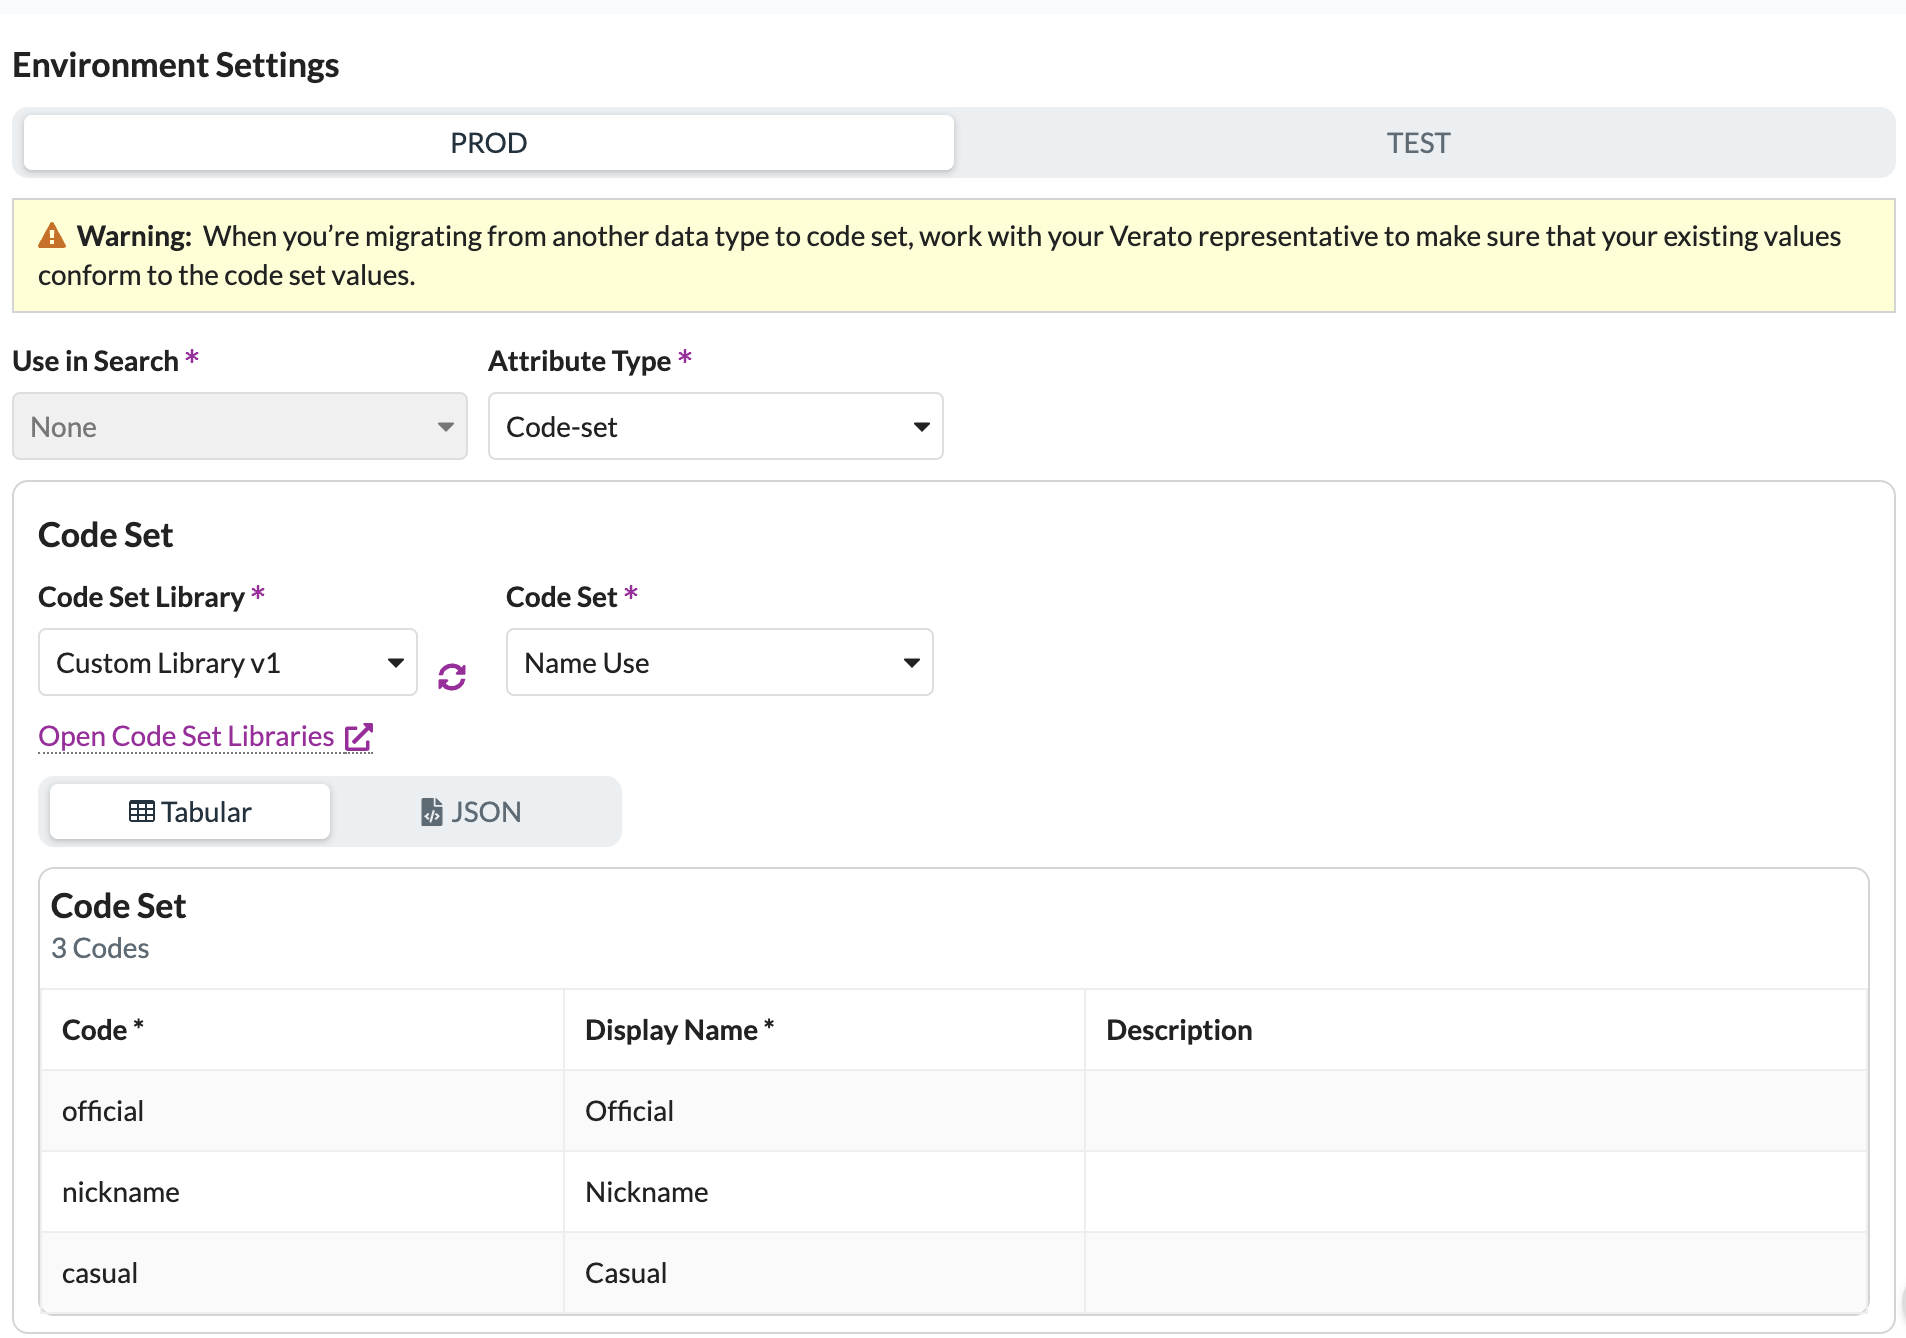Click the Description column header
The width and height of the screenshot is (1906, 1338).
click(1476, 1030)
